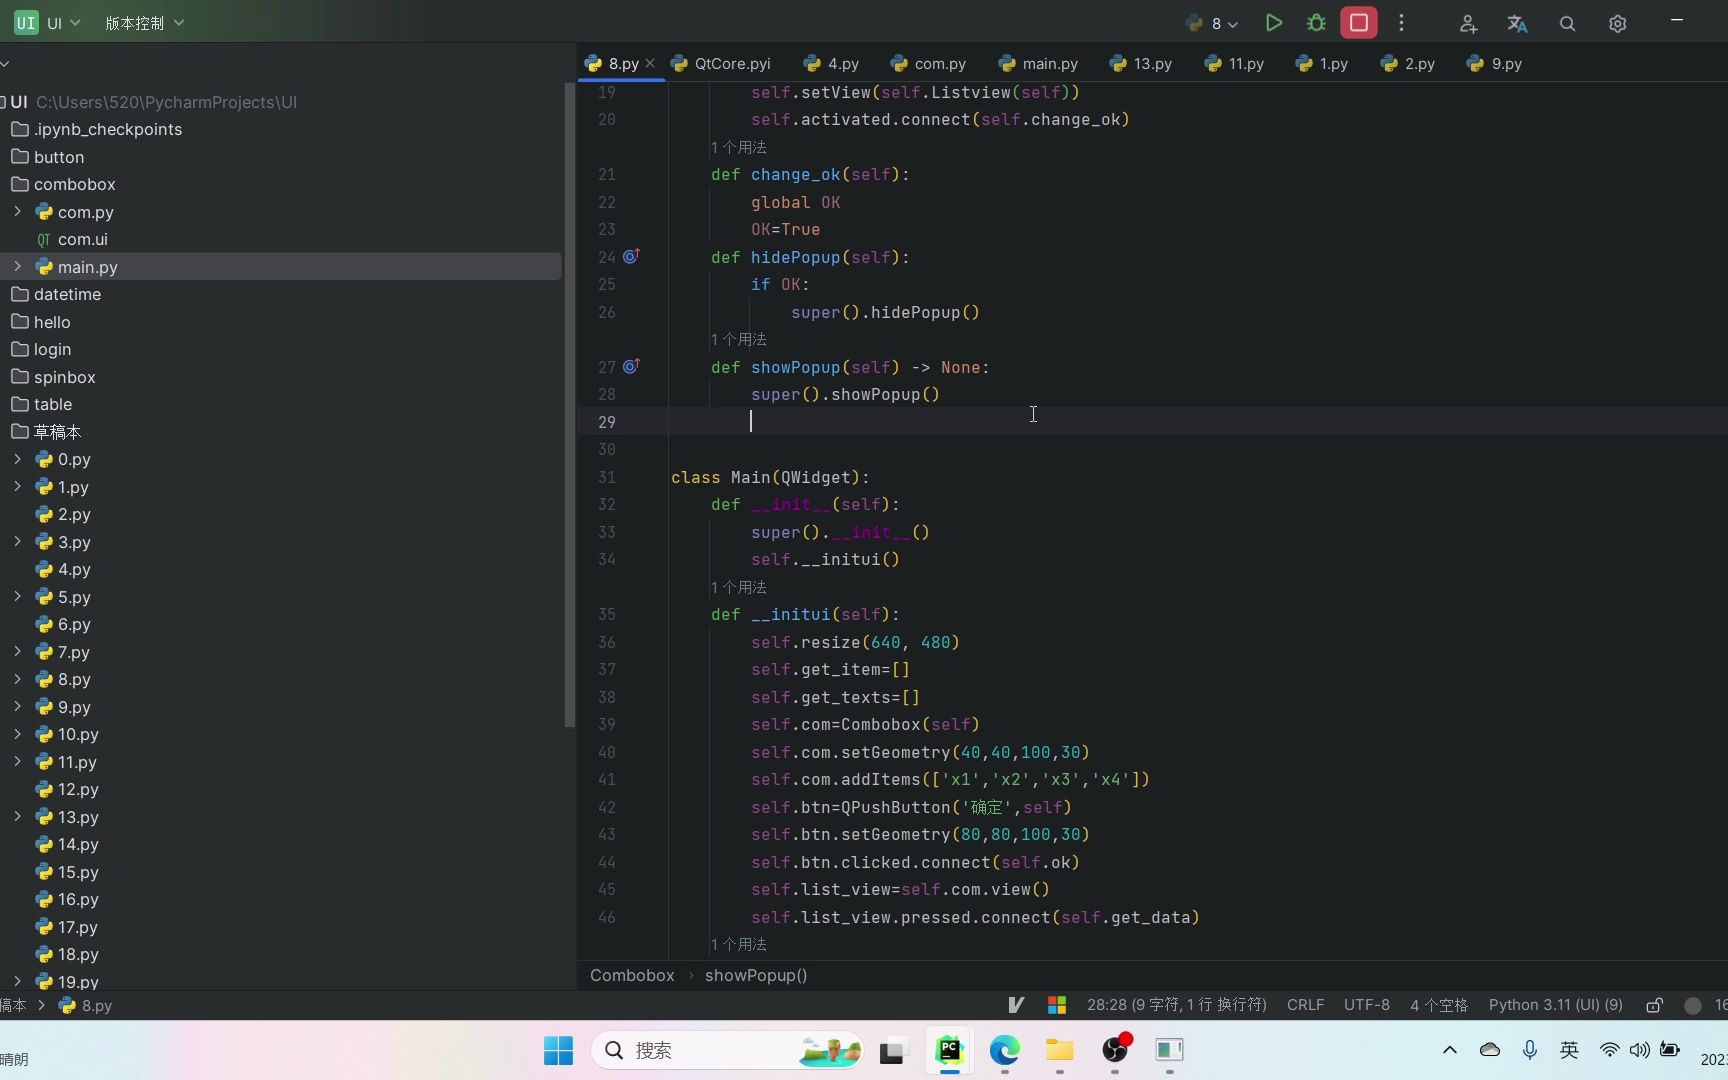1728x1080 pixels.
Task: Switch to the main.py editor tab
Action: click(x=1048, y=63)
